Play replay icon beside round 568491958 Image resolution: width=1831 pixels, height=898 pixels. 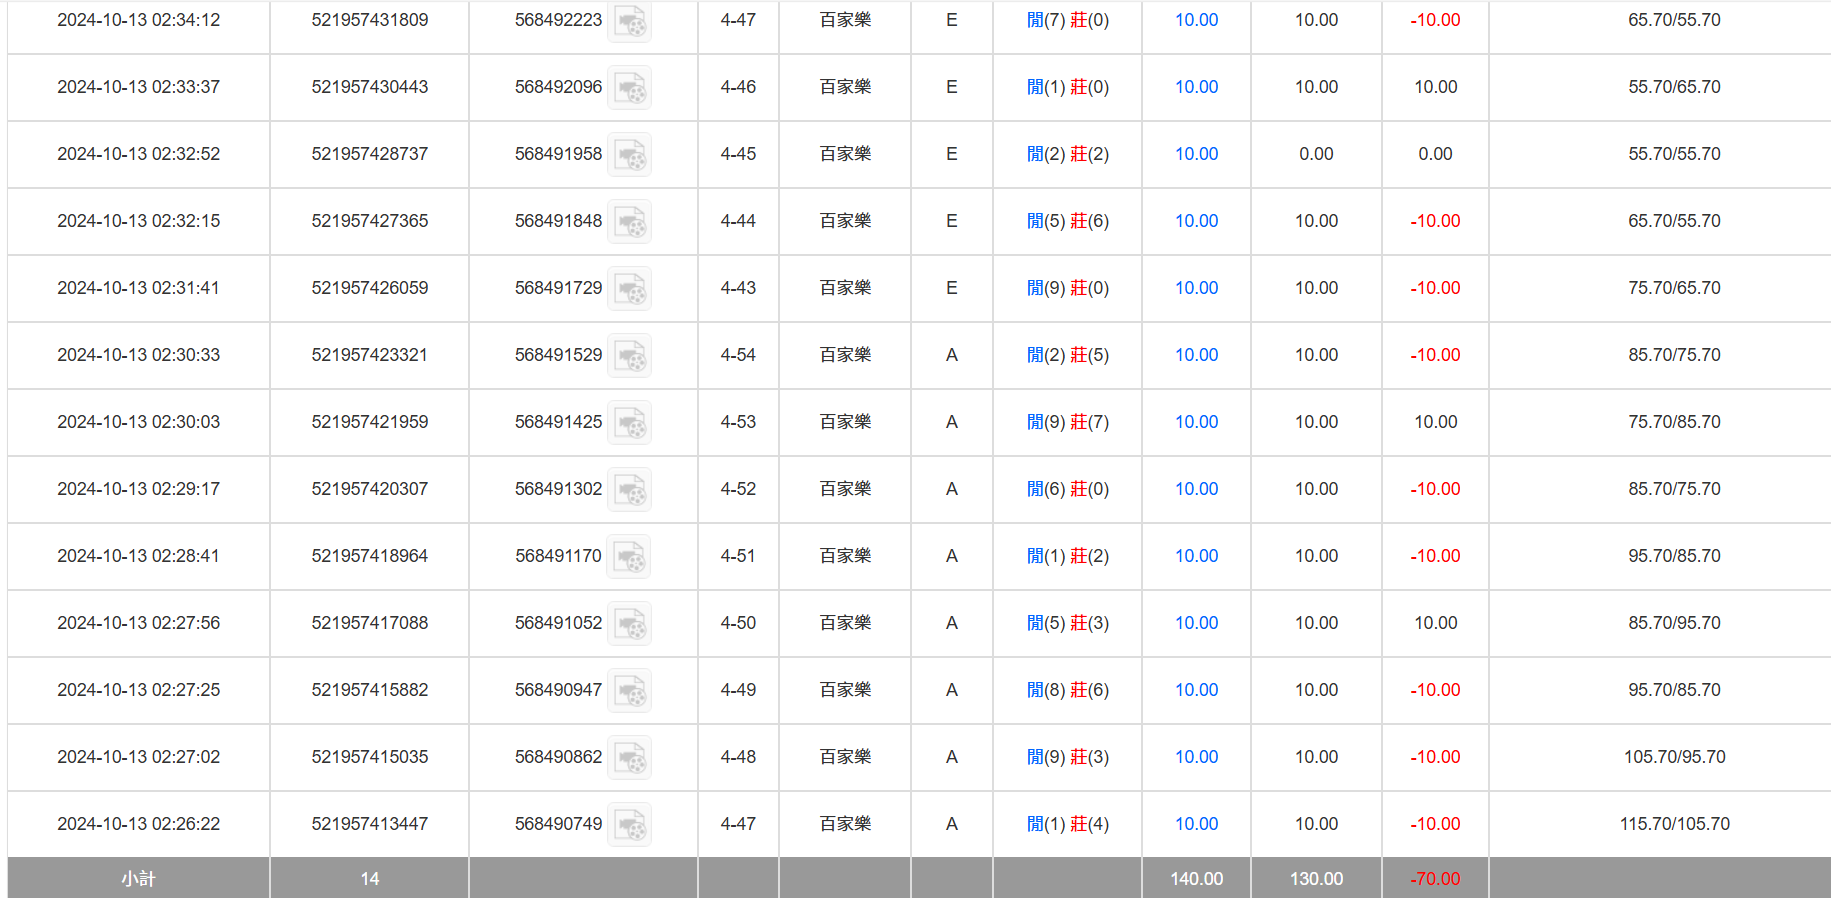[630, 155]
